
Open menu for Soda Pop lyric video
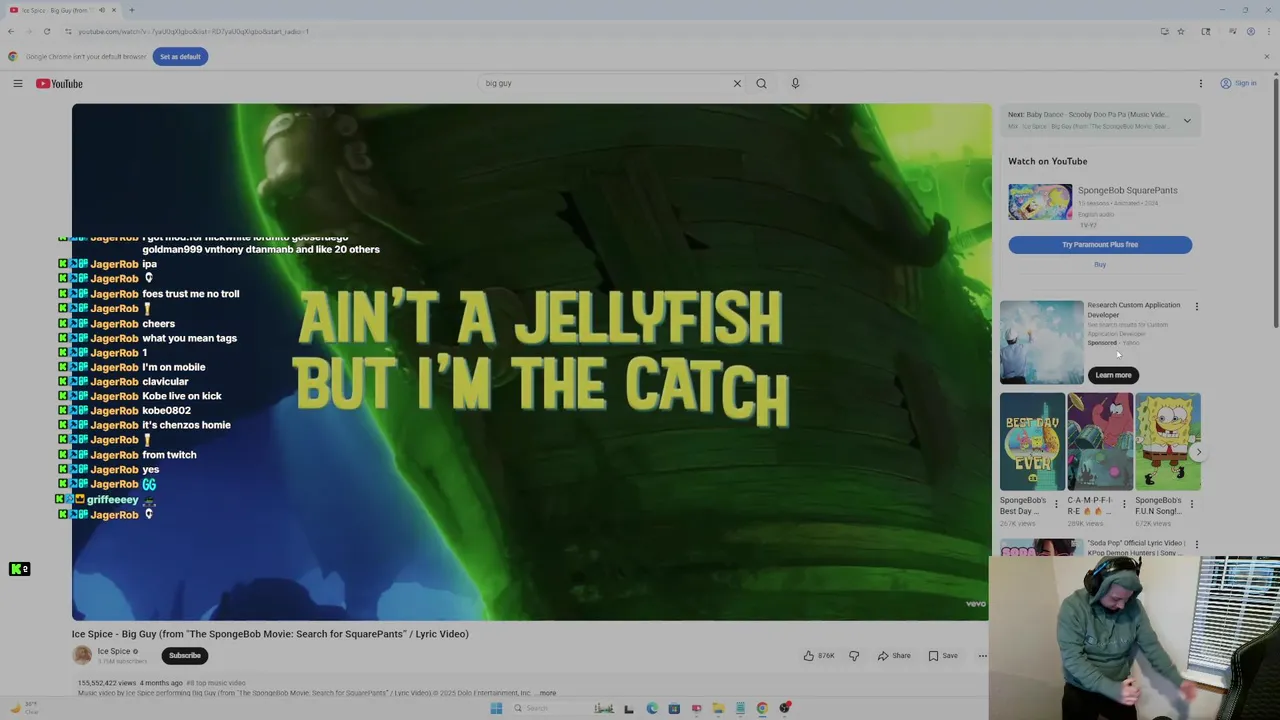(1196, 545)
